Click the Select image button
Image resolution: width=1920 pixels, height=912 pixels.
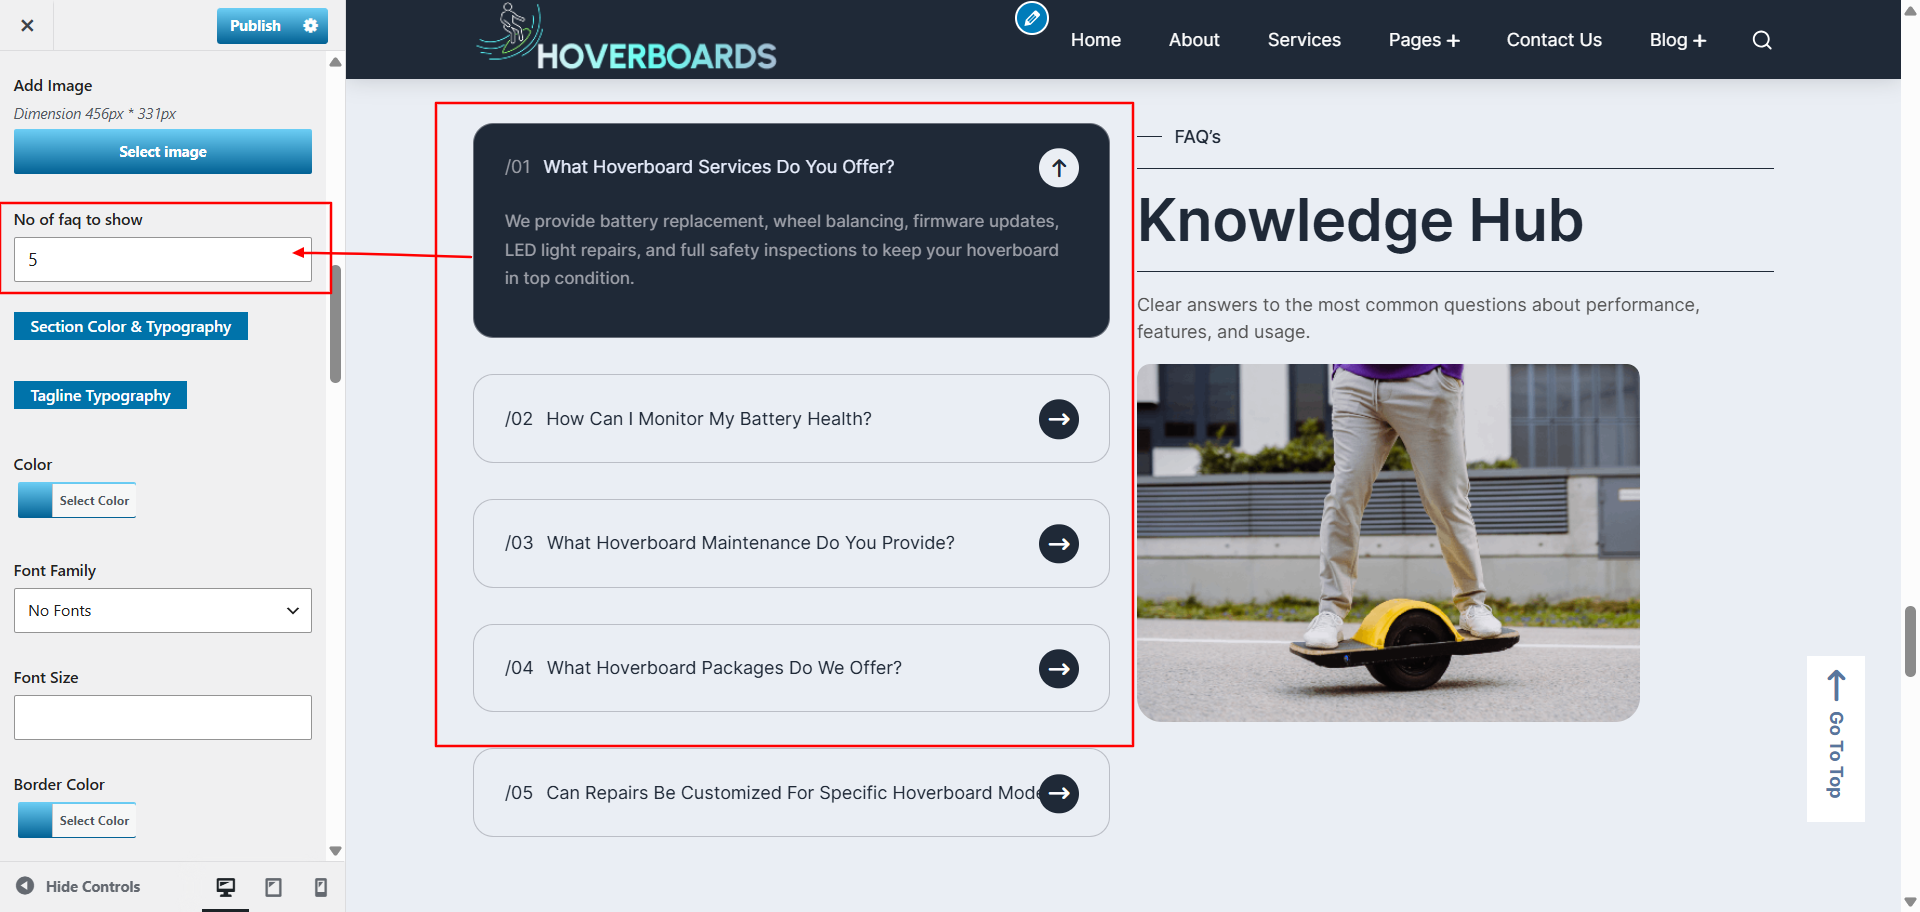[163, 152]
